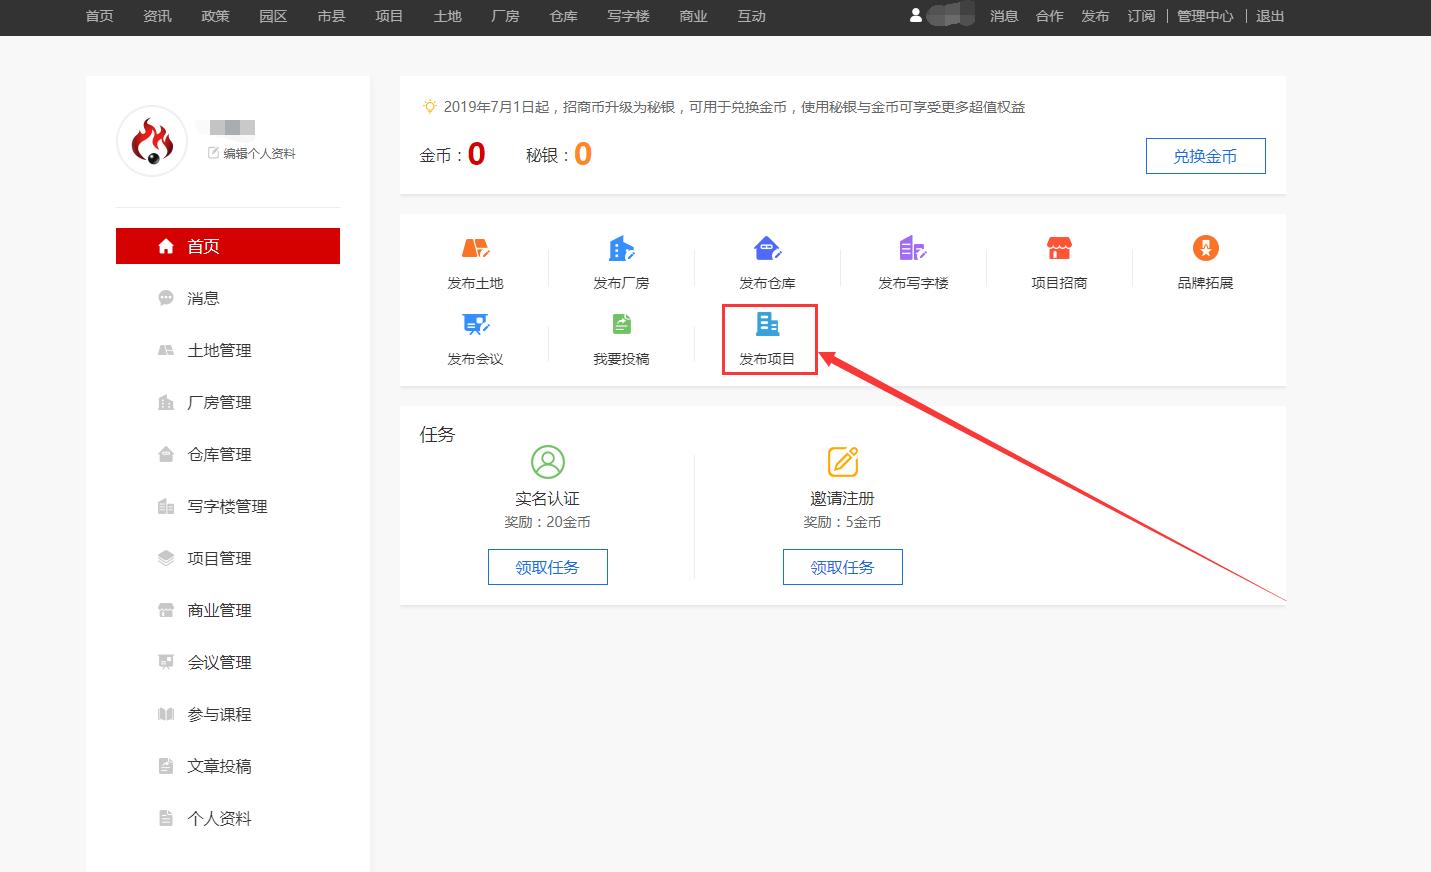Switch to the 写字楼 tab in top navigation

point(627,16)
